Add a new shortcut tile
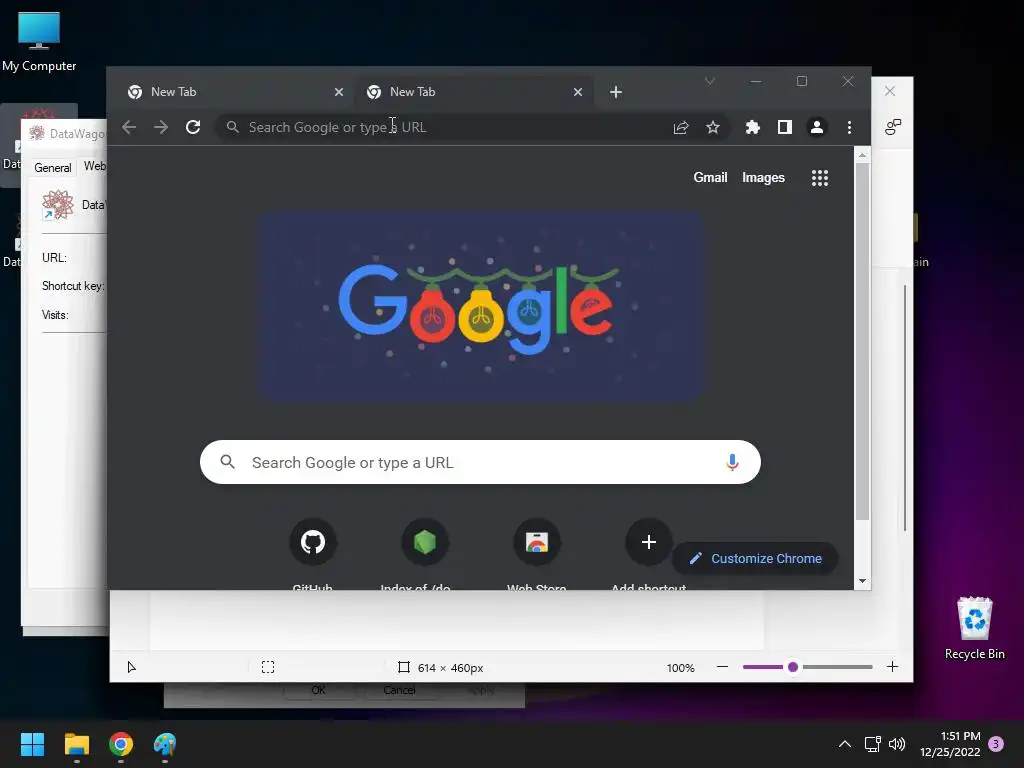Image resolution: width=1024 pixels, height=768 pixels. pos(648,542)
